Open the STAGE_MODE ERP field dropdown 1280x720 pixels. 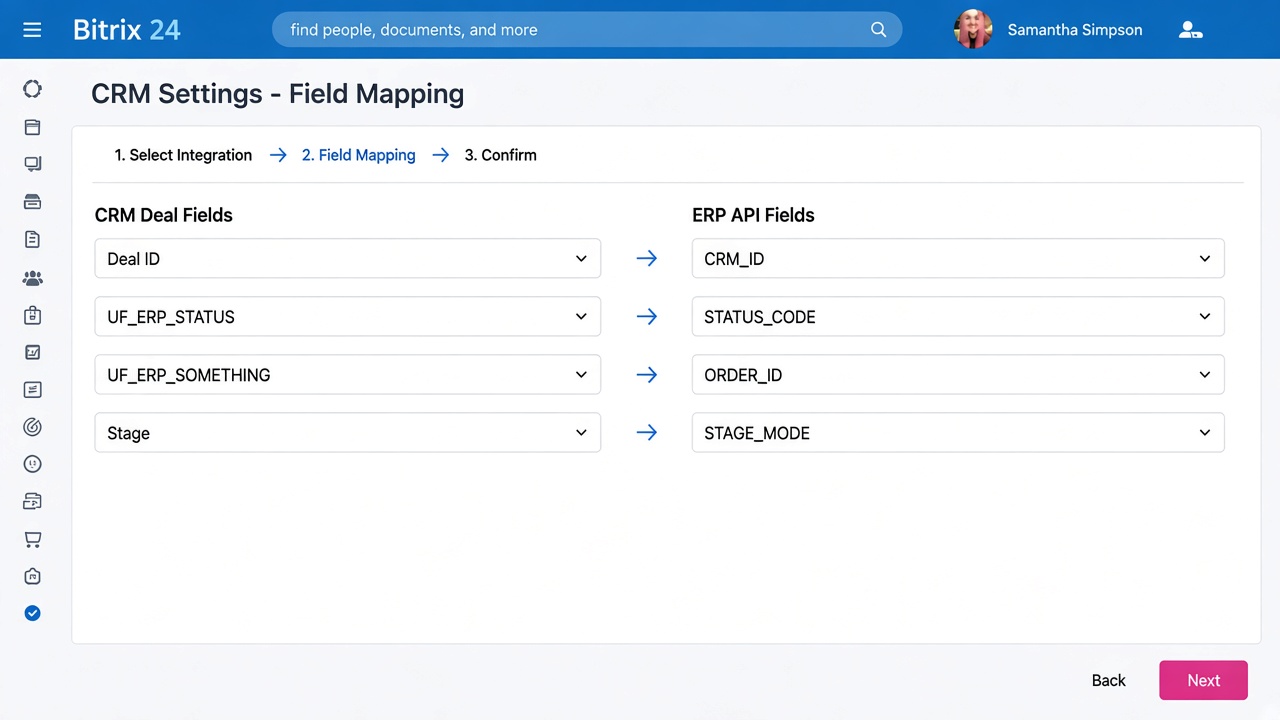[958, 433]
